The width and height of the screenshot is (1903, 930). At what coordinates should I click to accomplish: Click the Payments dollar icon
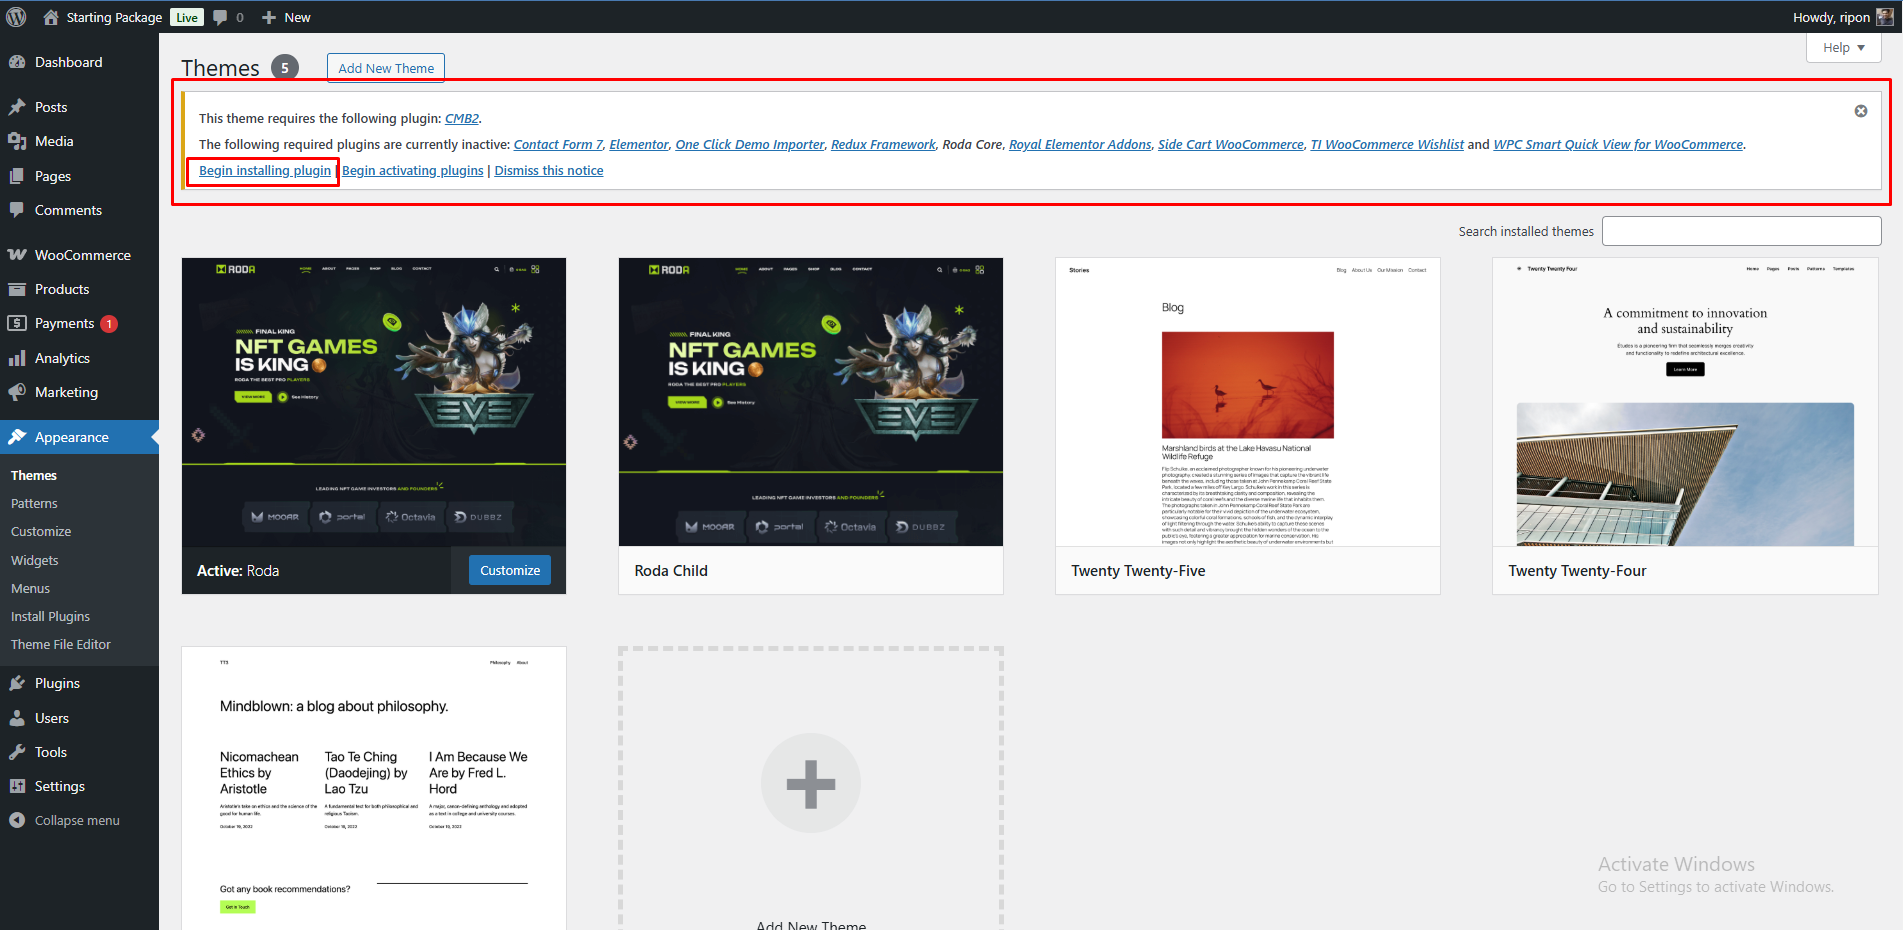point(17,323)
